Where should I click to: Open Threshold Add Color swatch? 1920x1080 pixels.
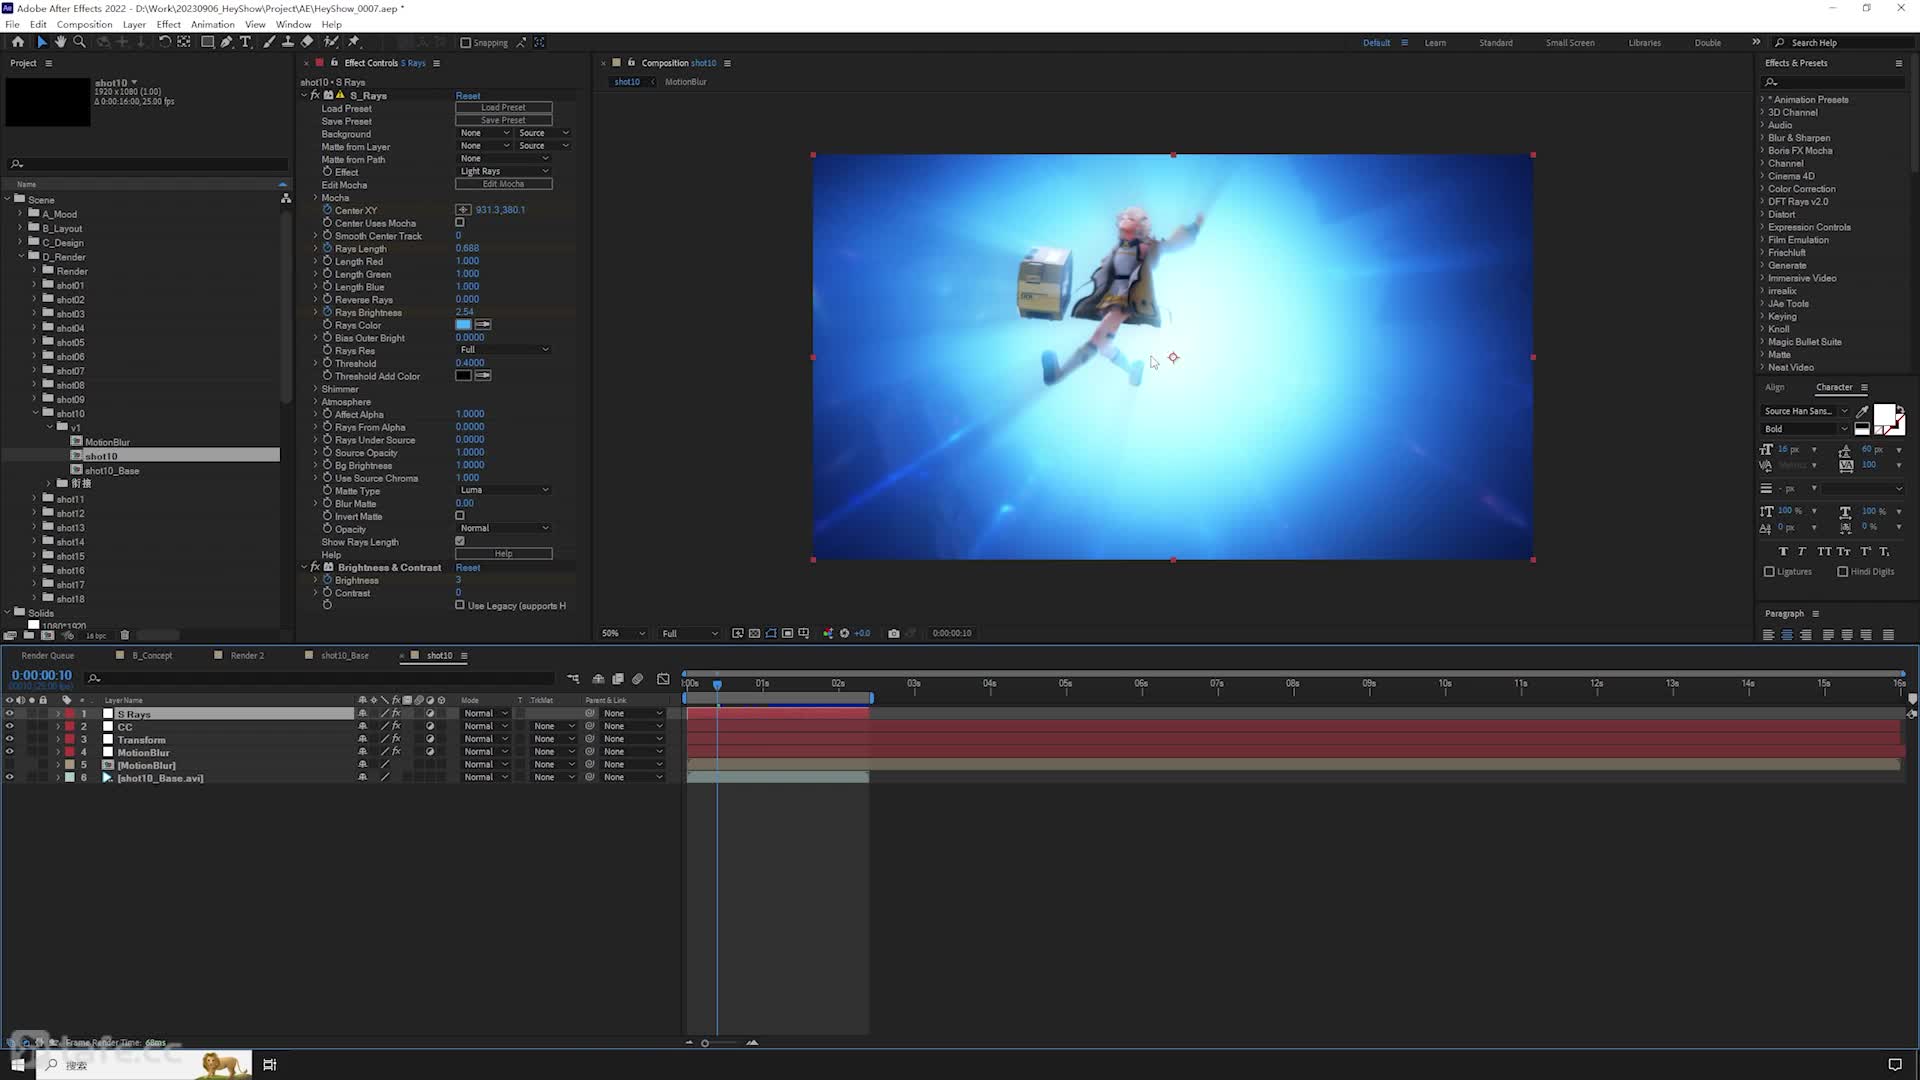click(x=463, y=376)
